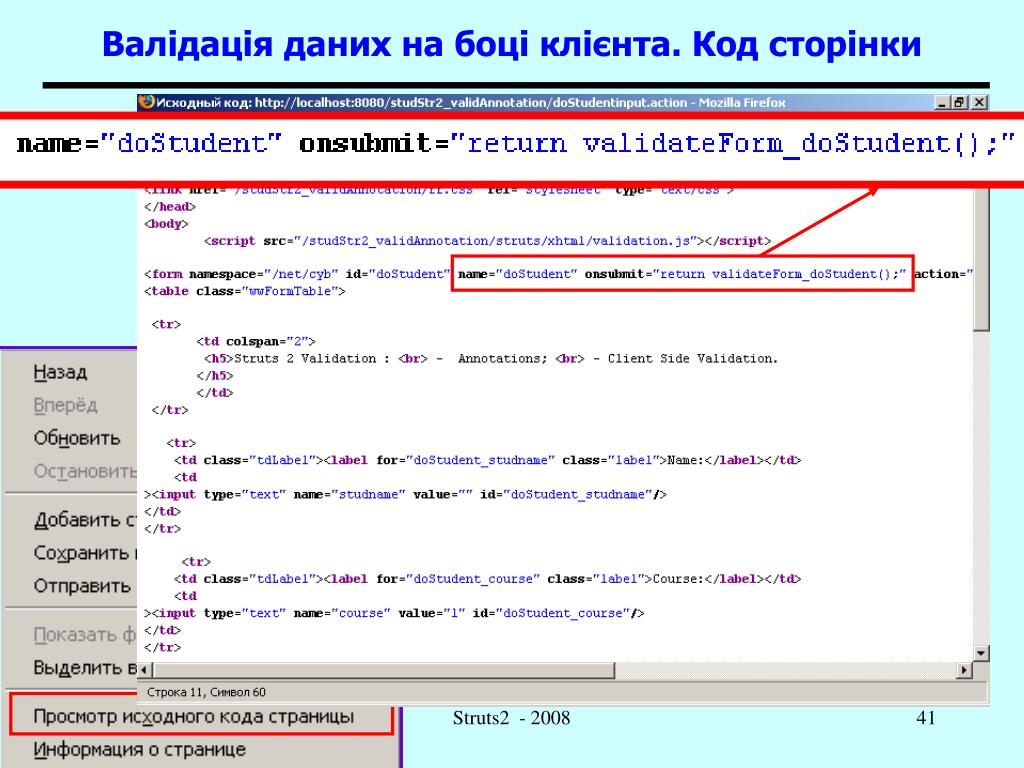Image resolution: width=1024 pixels, height=768 pixels.
Task: Choose Вперёд in the context menu
Action: click(x=66, y=405)
